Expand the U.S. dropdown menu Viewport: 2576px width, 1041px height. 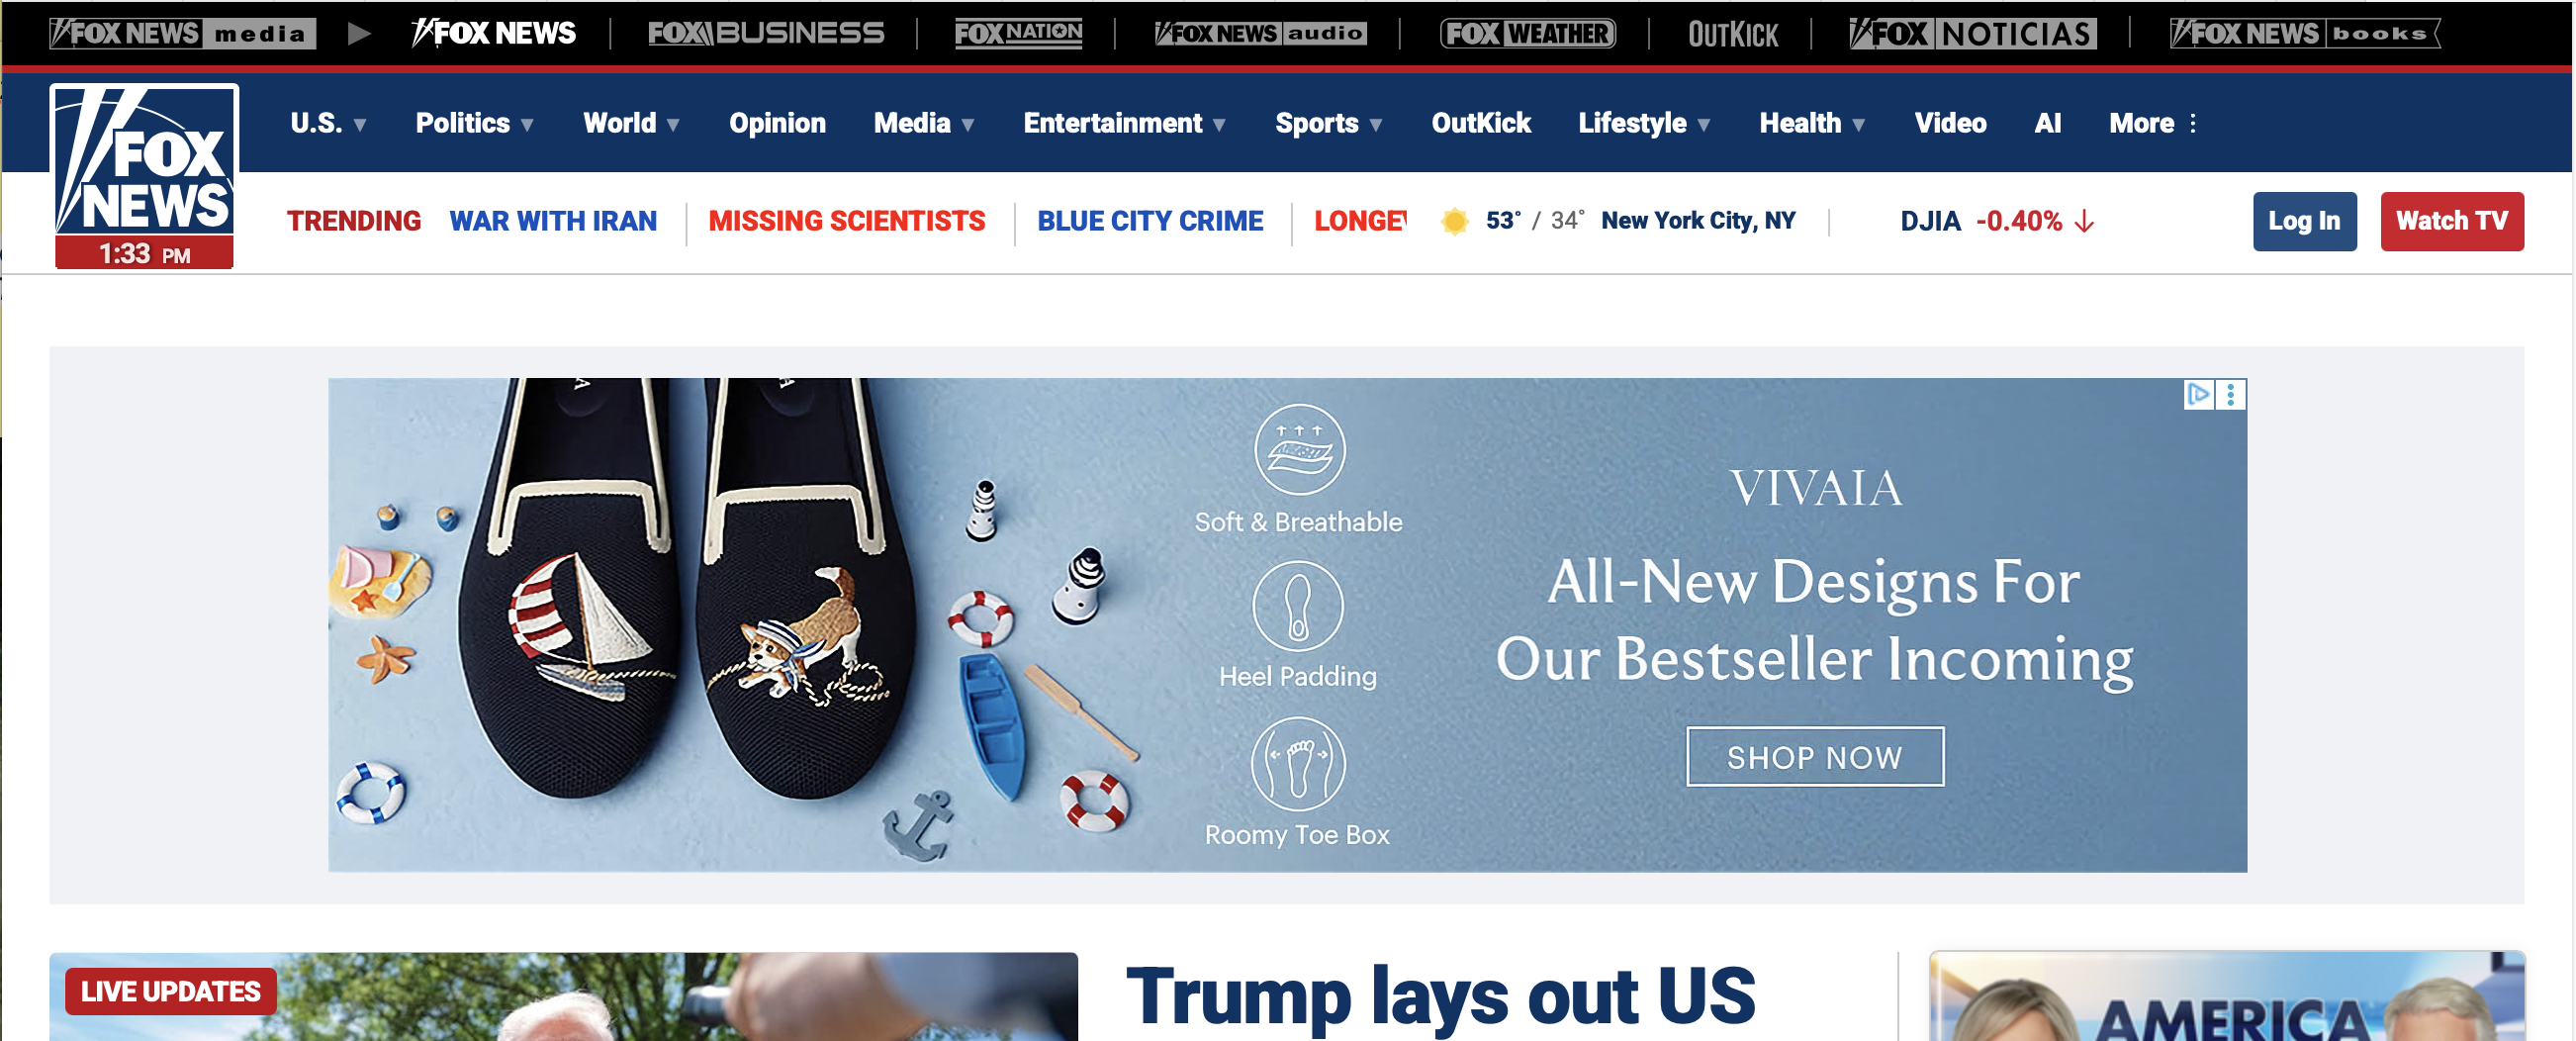tap(329, 123)
